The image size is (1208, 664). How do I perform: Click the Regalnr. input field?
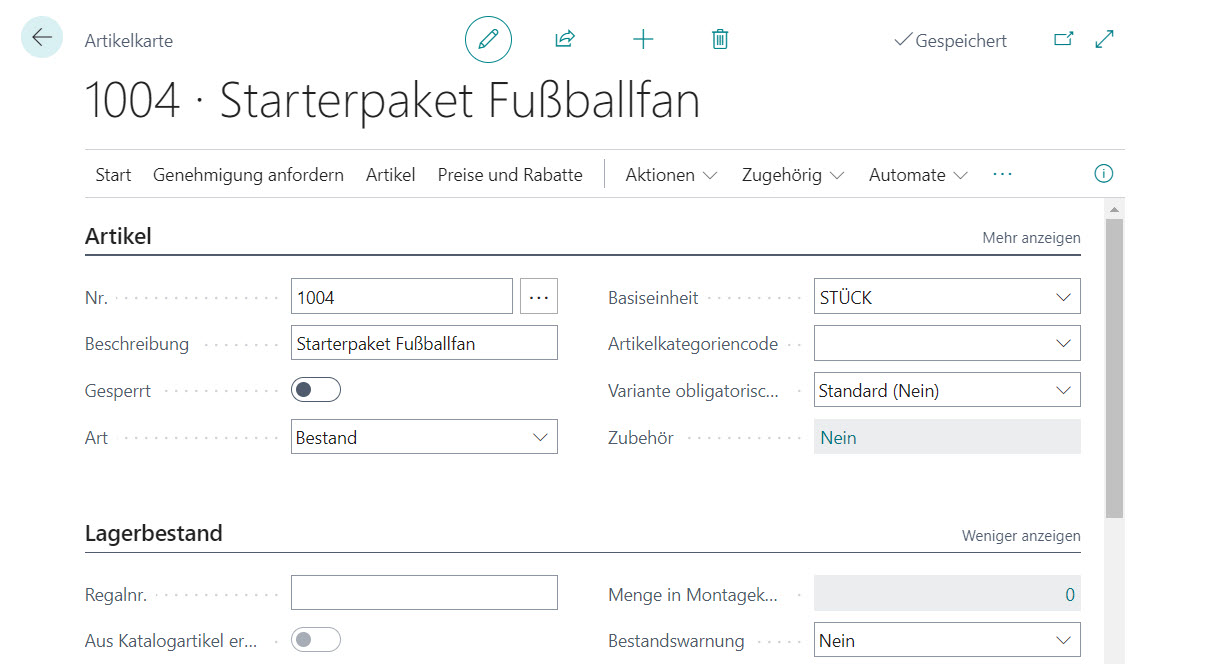[x=424, y=593]
